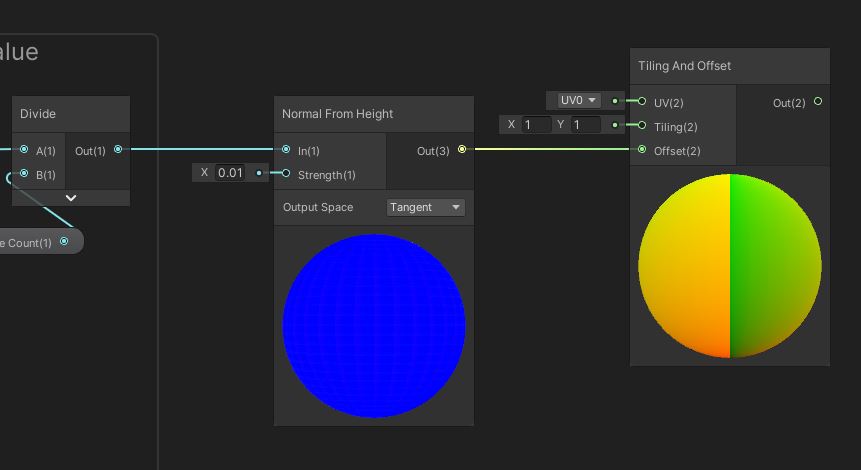Expand the Divide node preview chevron

pyautogui.click(x=71, y=198)
